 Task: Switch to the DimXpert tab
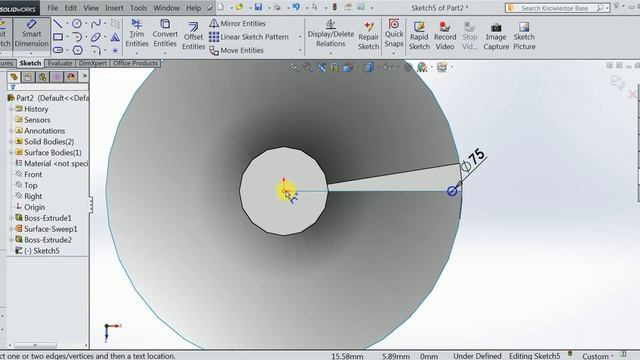tap(93, 63)
